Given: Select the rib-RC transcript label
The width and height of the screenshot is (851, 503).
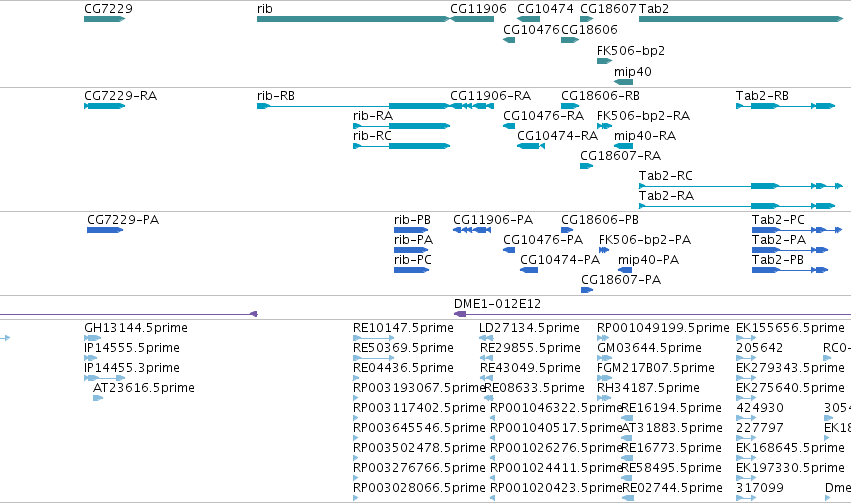Looking at the screenshot, I should point(372,136).
